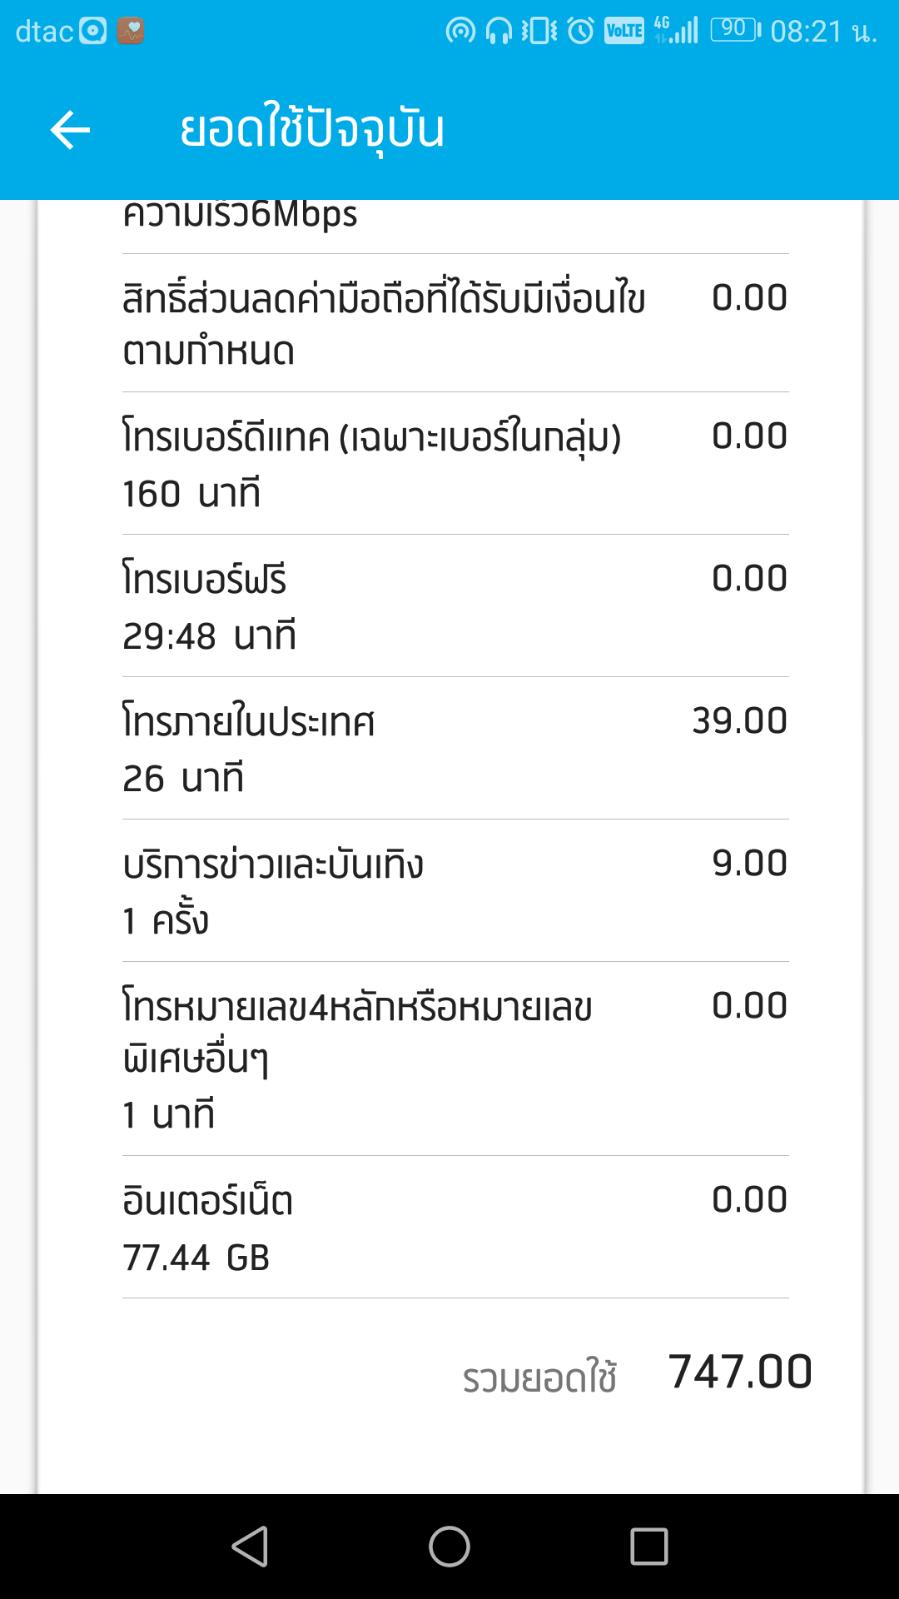Tap the 4G signal strength icon

pyautogui.click(x=676, y=30)
